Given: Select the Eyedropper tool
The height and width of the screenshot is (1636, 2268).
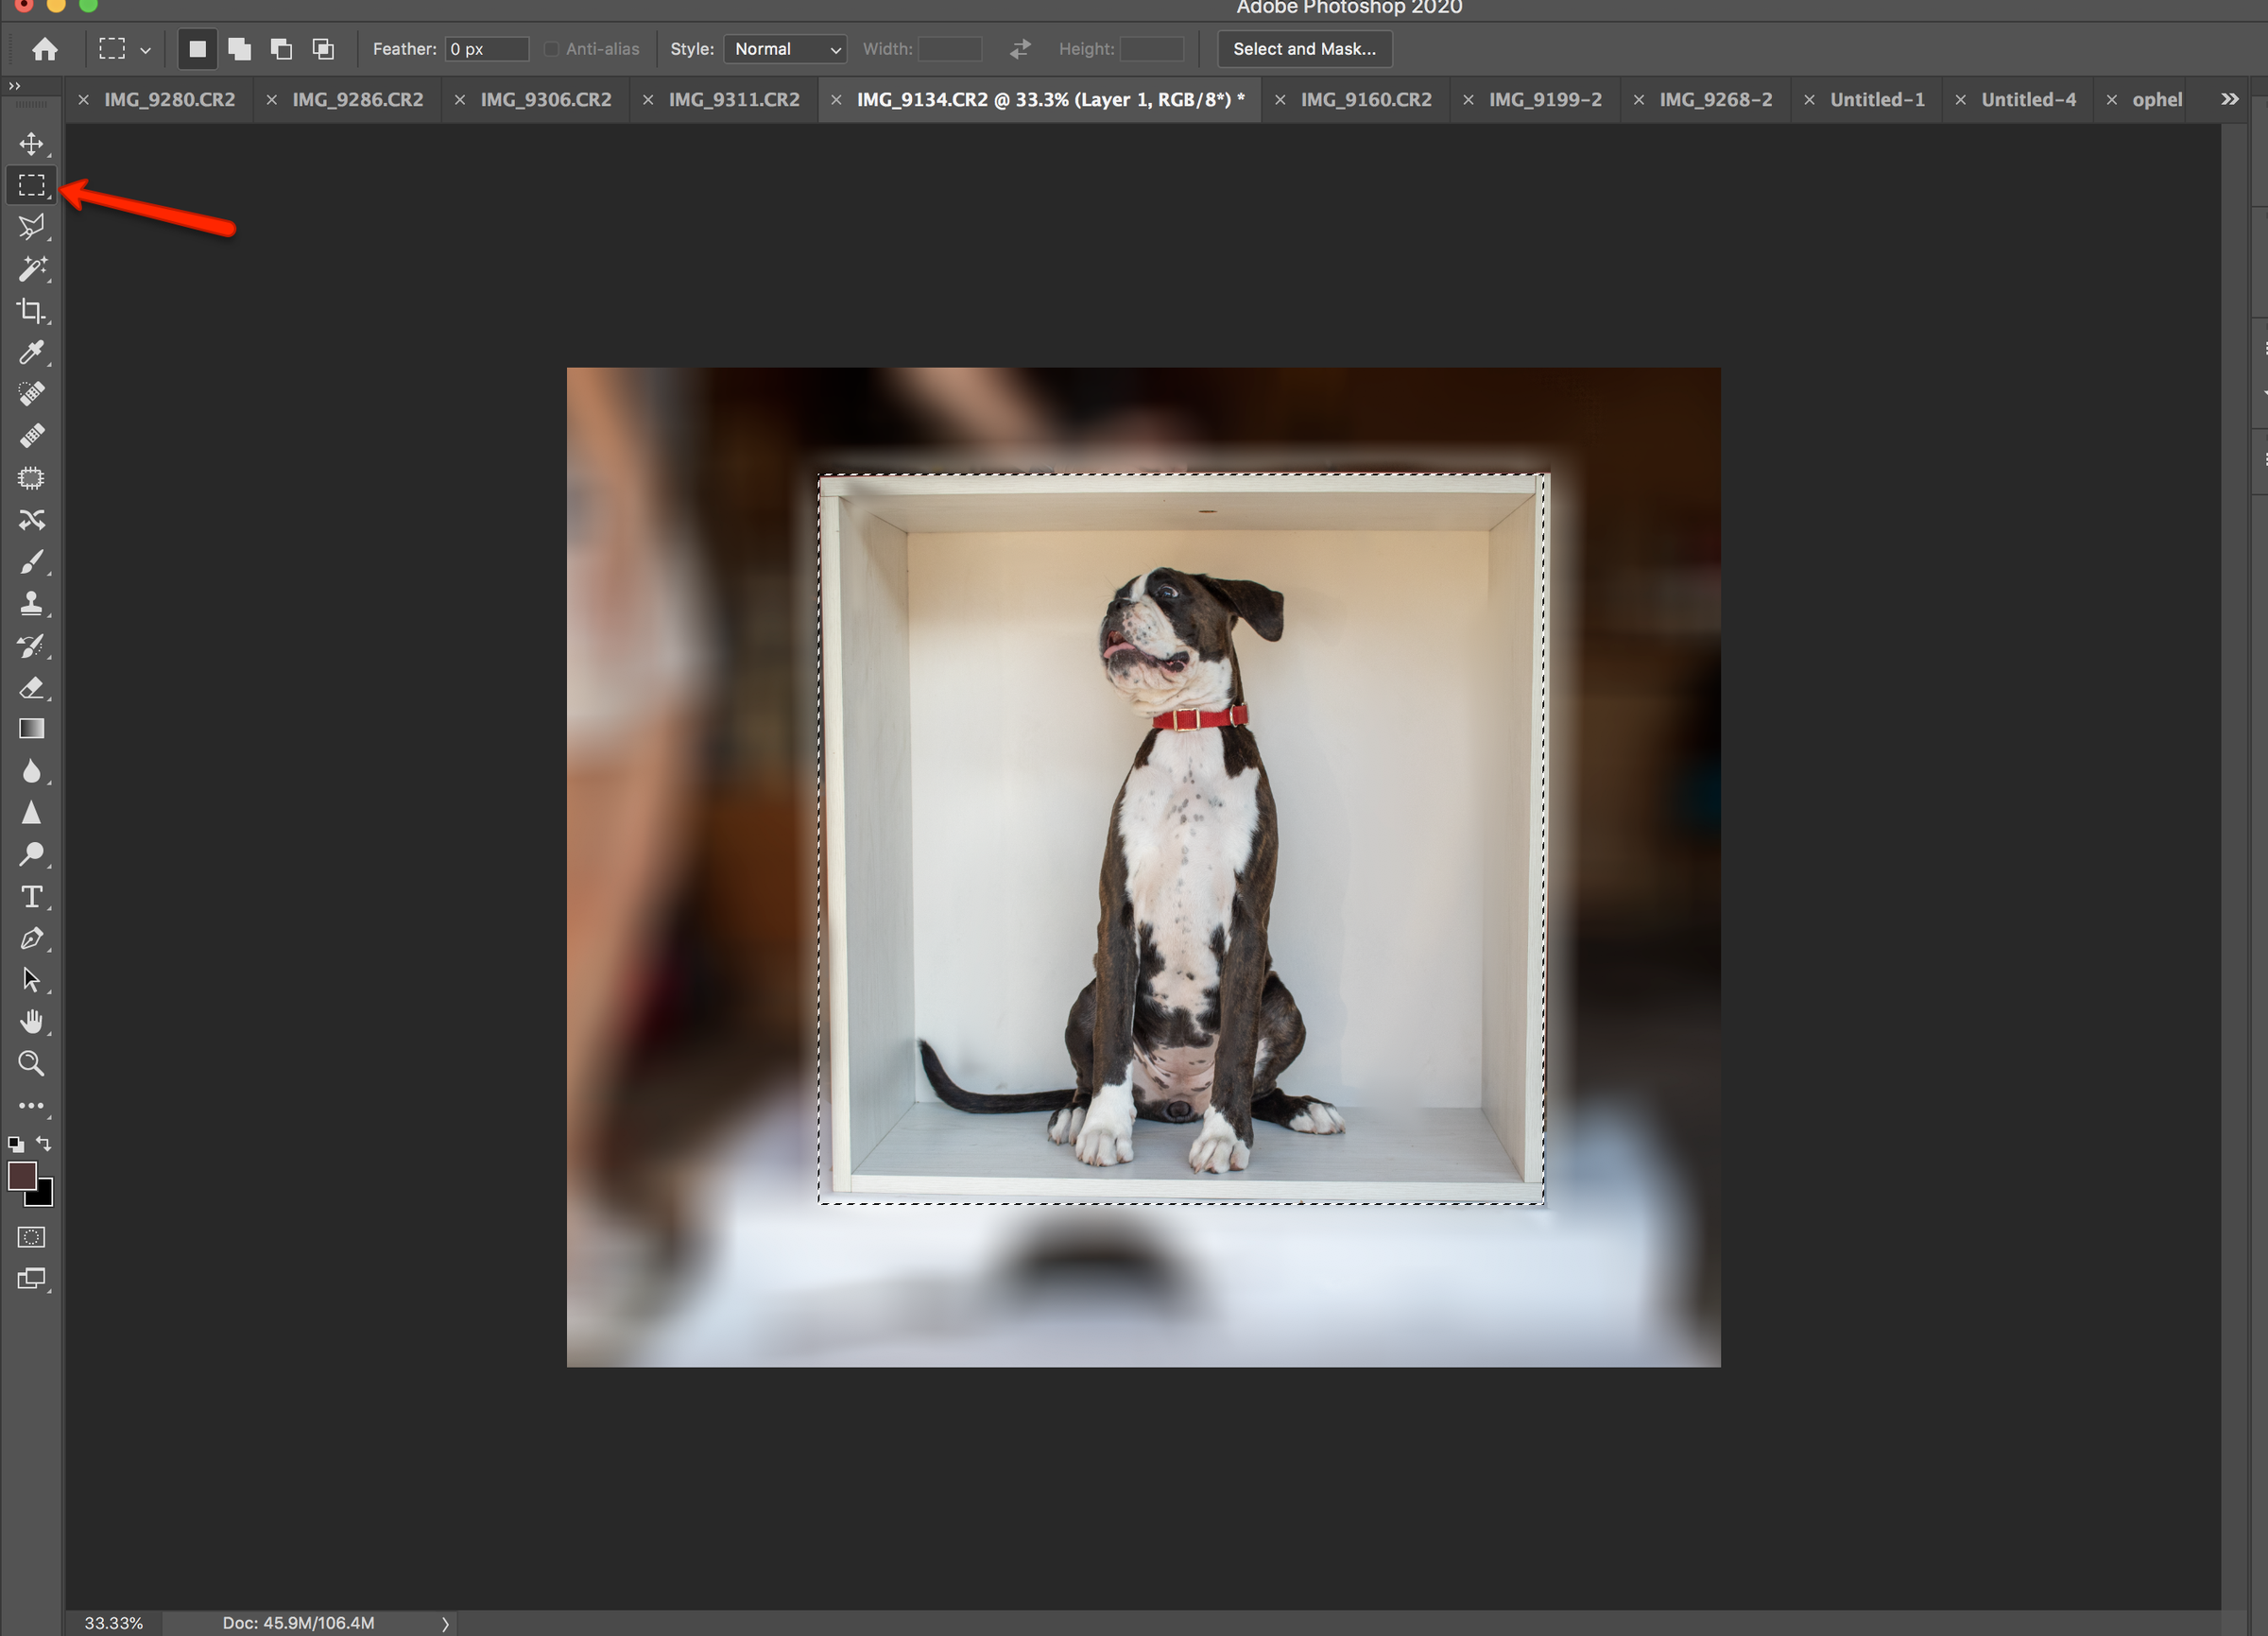Looking at the screenshot, I should [31, 352].
